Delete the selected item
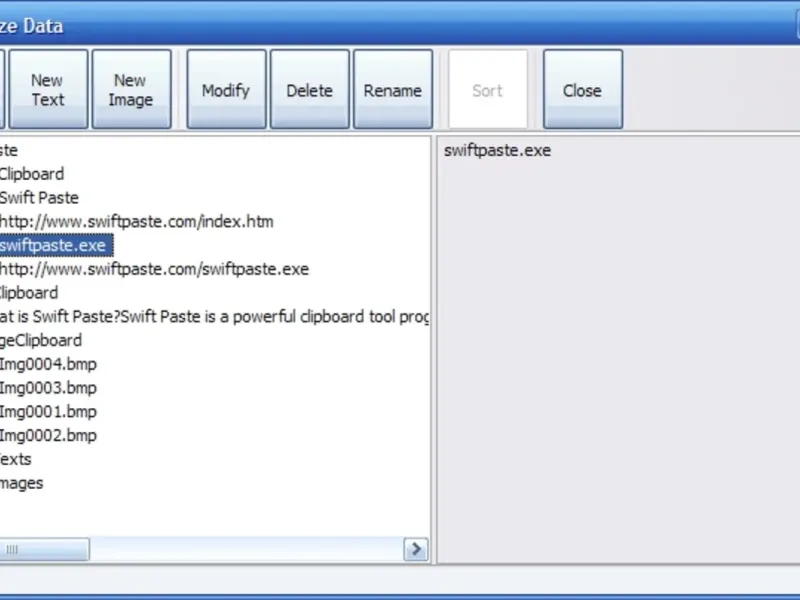 click(x=309, y=89)
